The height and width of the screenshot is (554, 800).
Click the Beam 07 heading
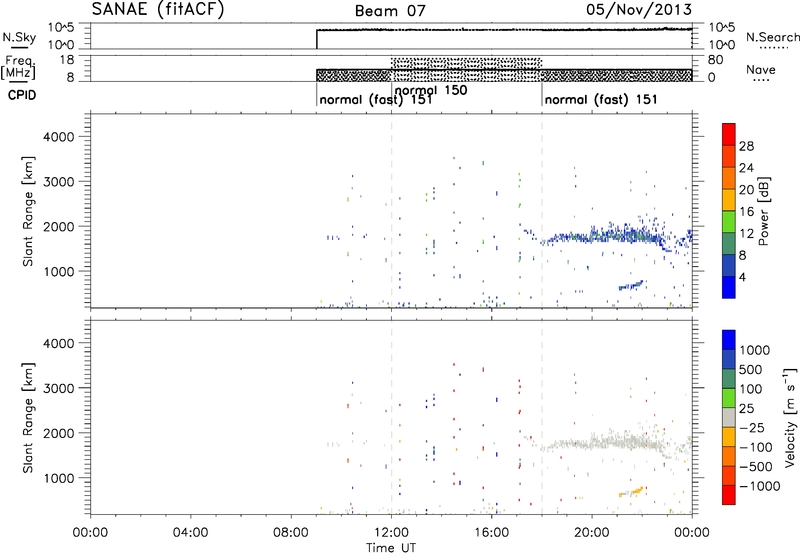coord(390,11)
